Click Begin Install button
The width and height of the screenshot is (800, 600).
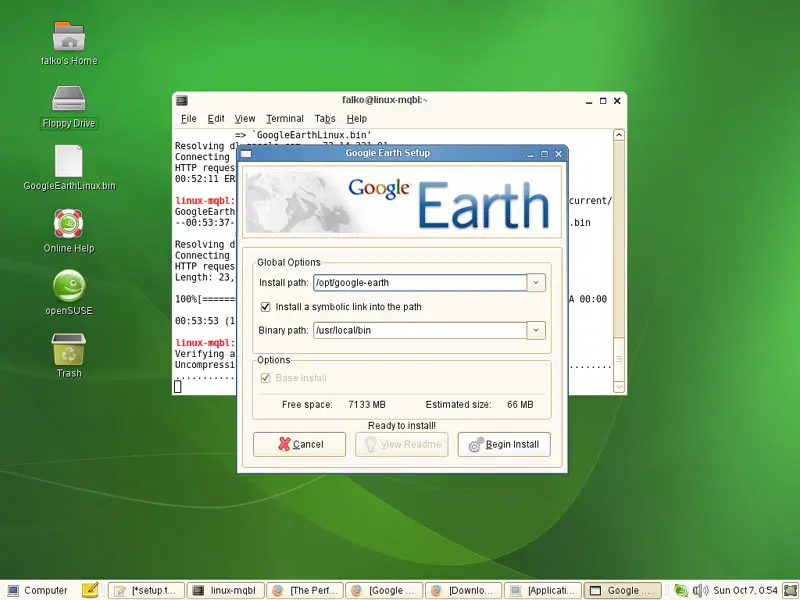[504, 444]
